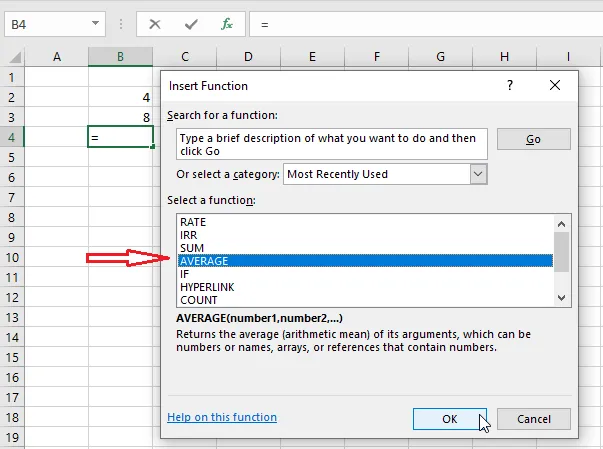Screen dimensions: 603x449
Task: Select row 2 header
Action: (12, 97)
